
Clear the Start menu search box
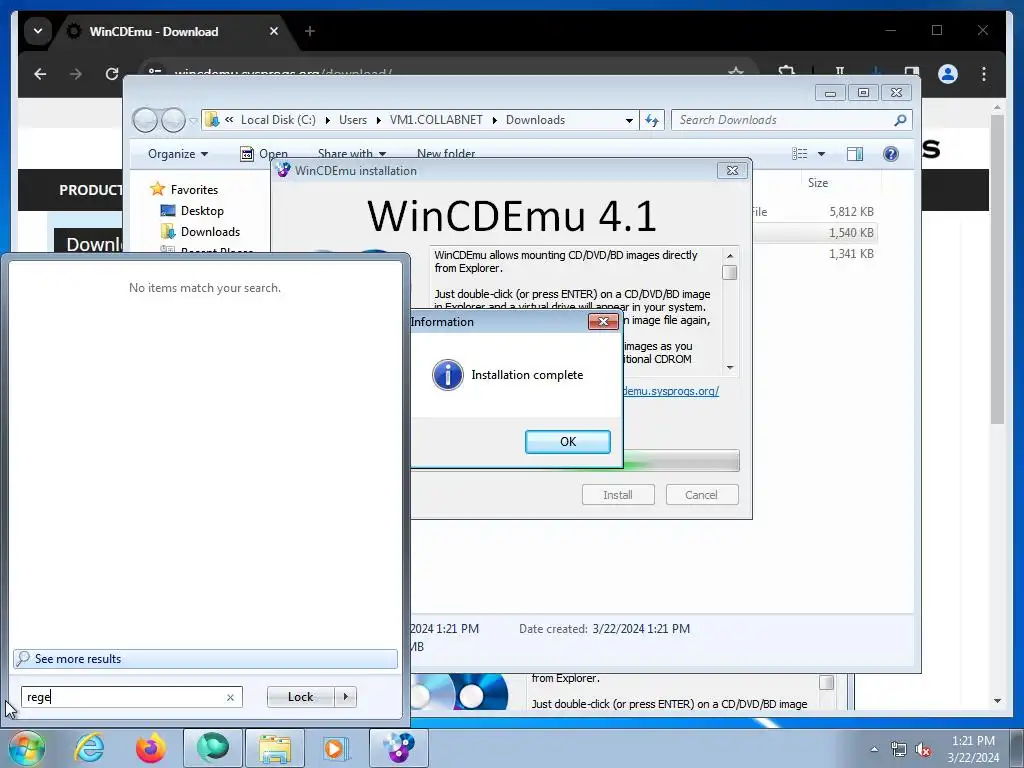[230, 697]
